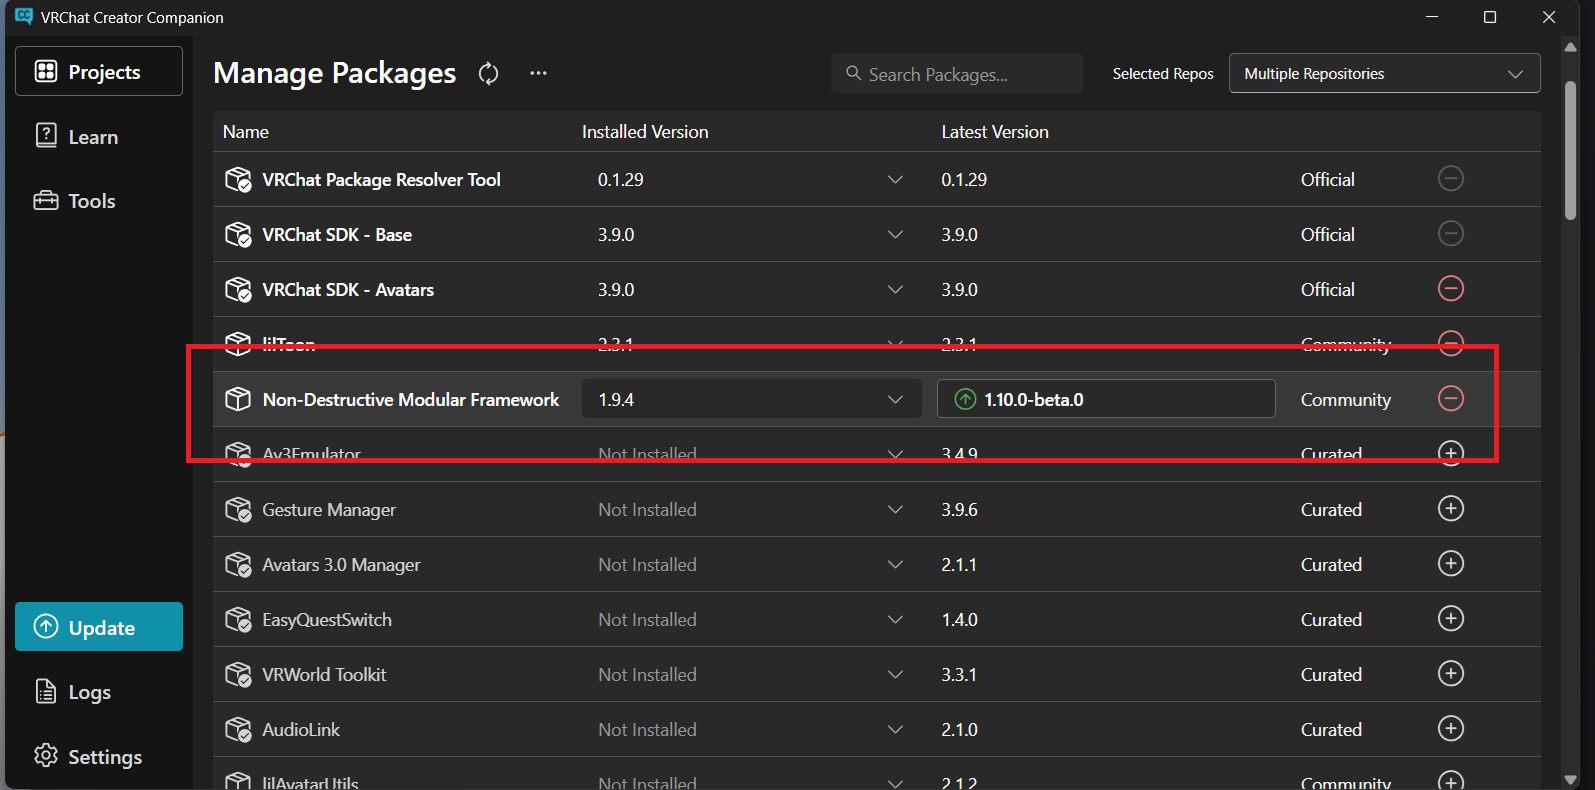Add the AudioLink package
The width and height of the screenshot is (1595, 790).
click(x=1450, y=729)
